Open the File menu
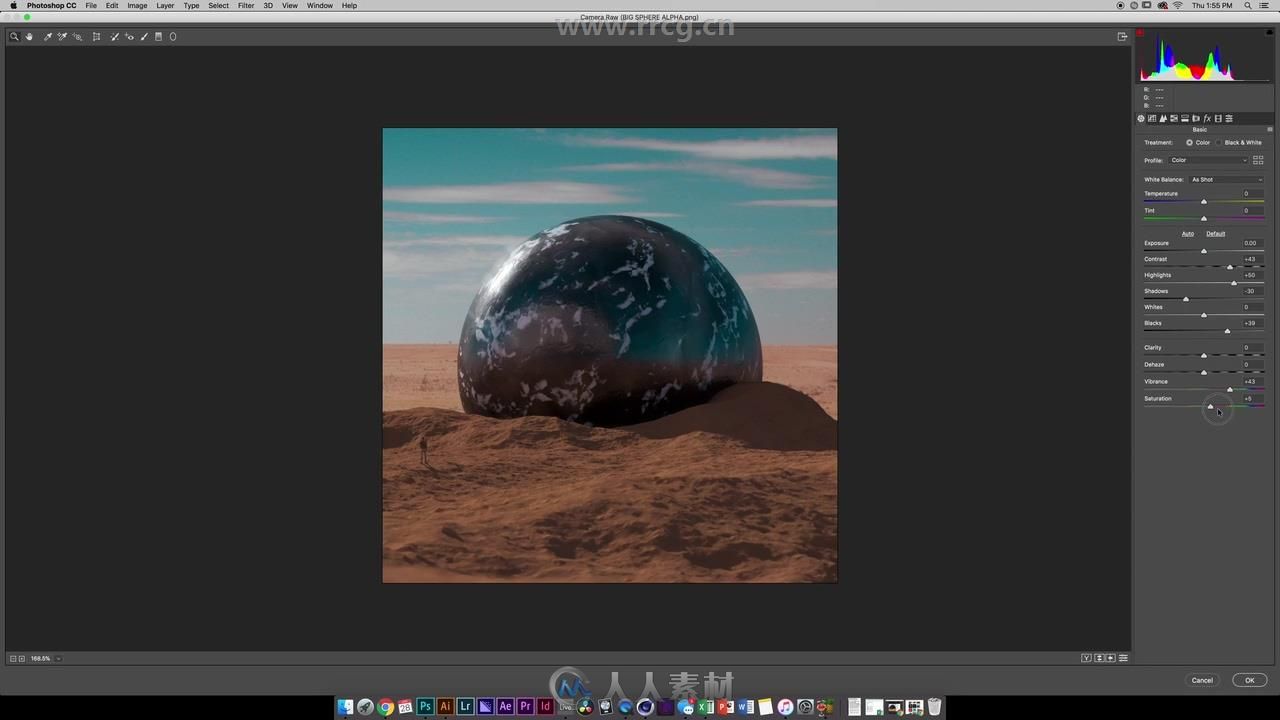The width and height of the screenshot is (1280, 720). [x=91, y=6]
